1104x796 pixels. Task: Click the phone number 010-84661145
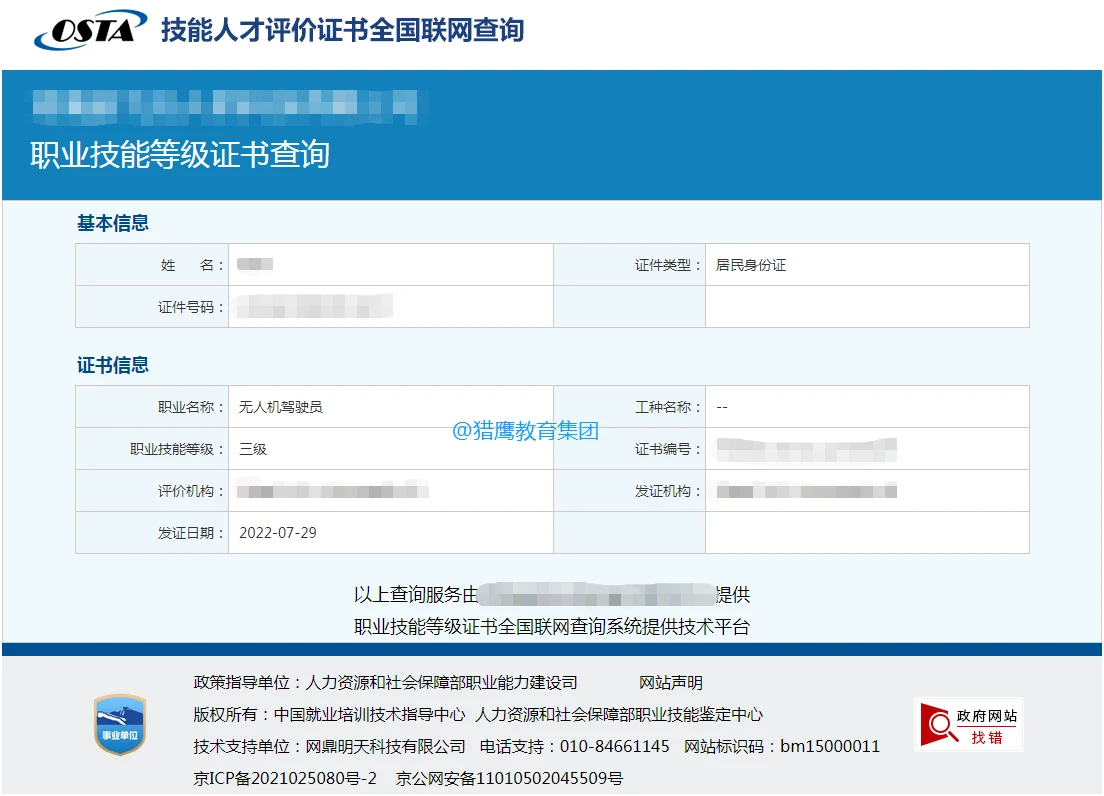pyautogui.click(x=614, y=746)
